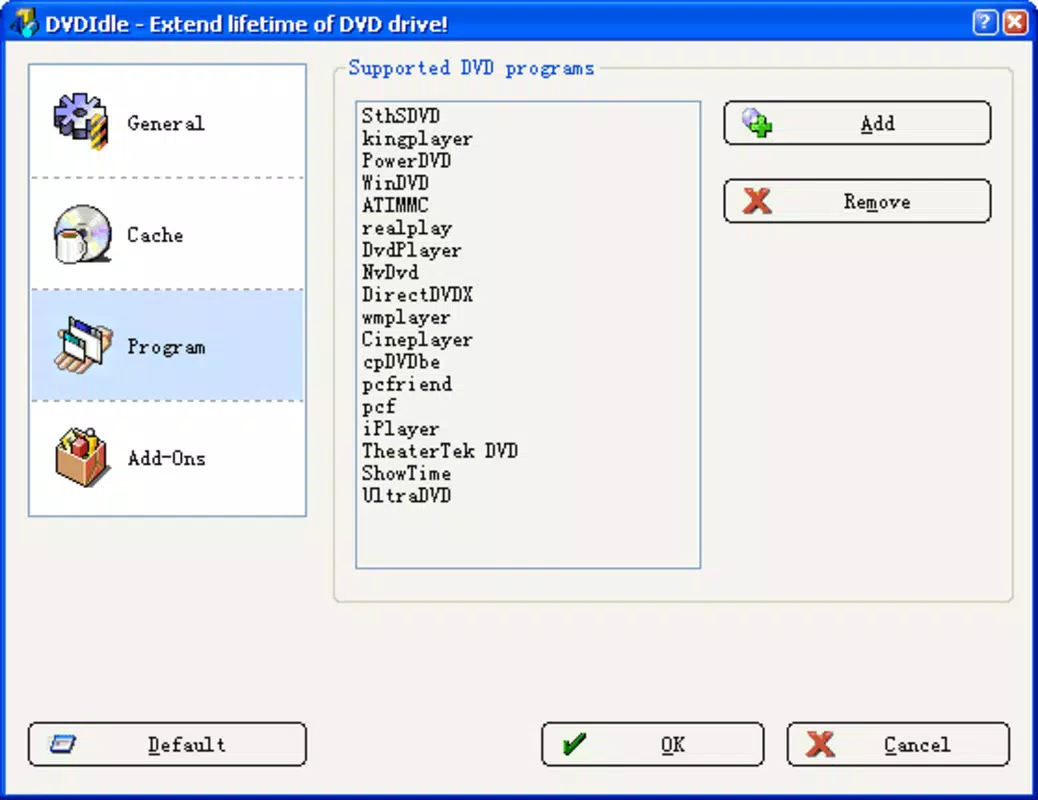Select DvdPlayer in the program list
The height and width of the screenshot is (800, 1038).
[412, 250]
